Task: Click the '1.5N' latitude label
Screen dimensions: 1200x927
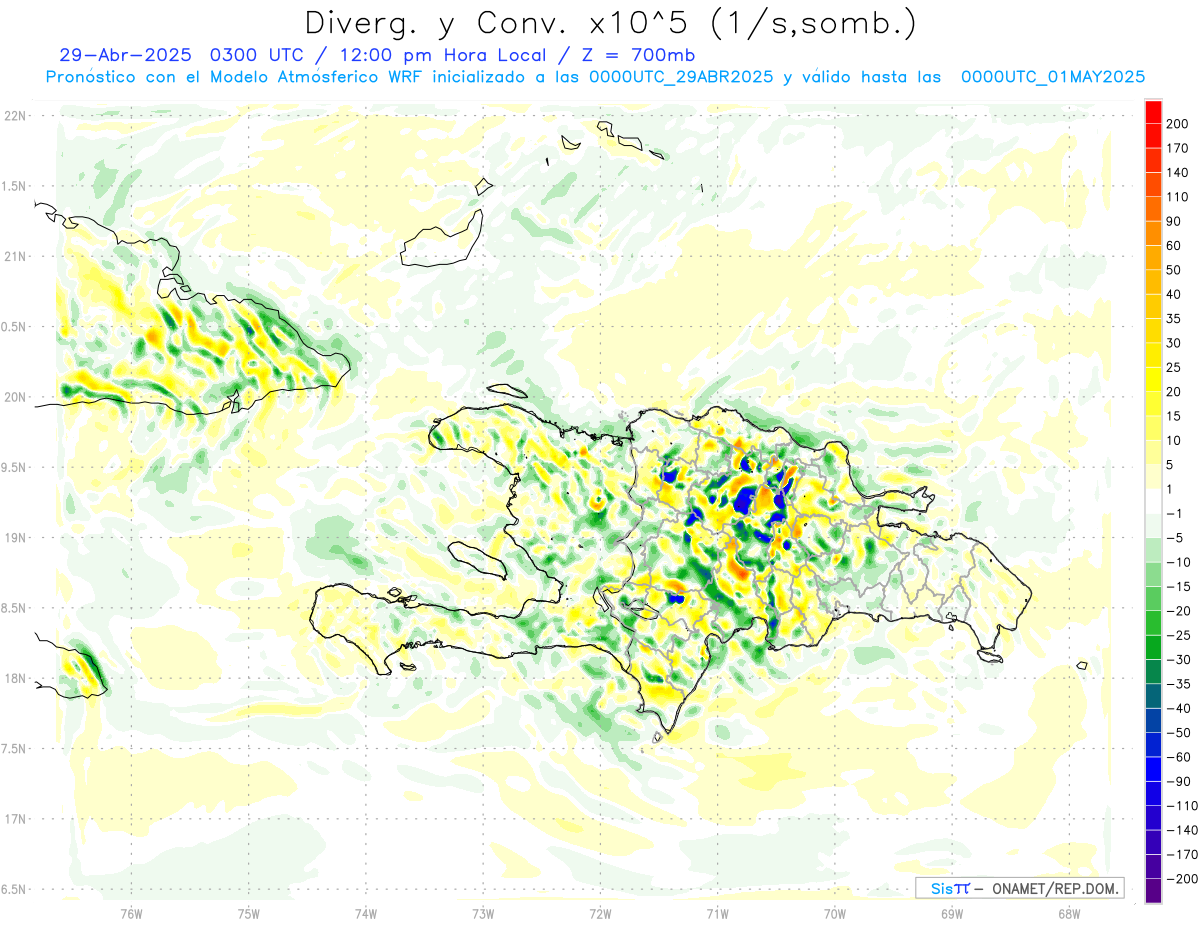Action: (x=14, y=186)
